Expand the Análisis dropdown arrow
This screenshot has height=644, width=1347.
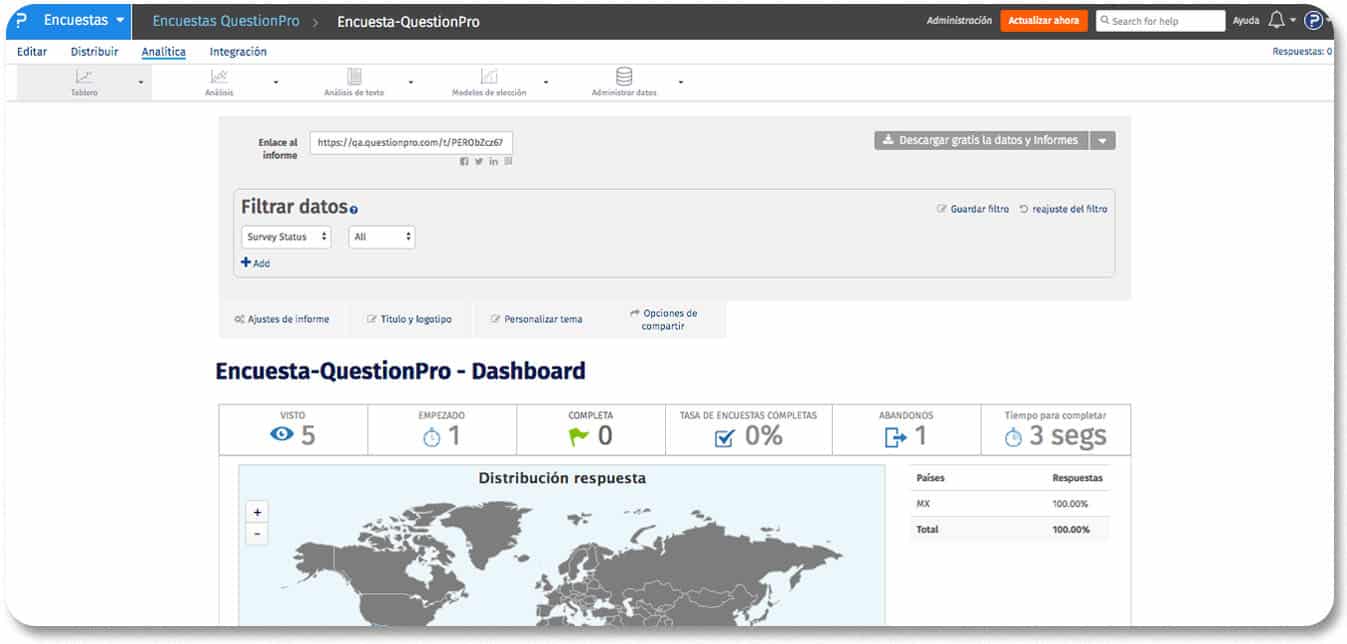click(x=276, y=82)
